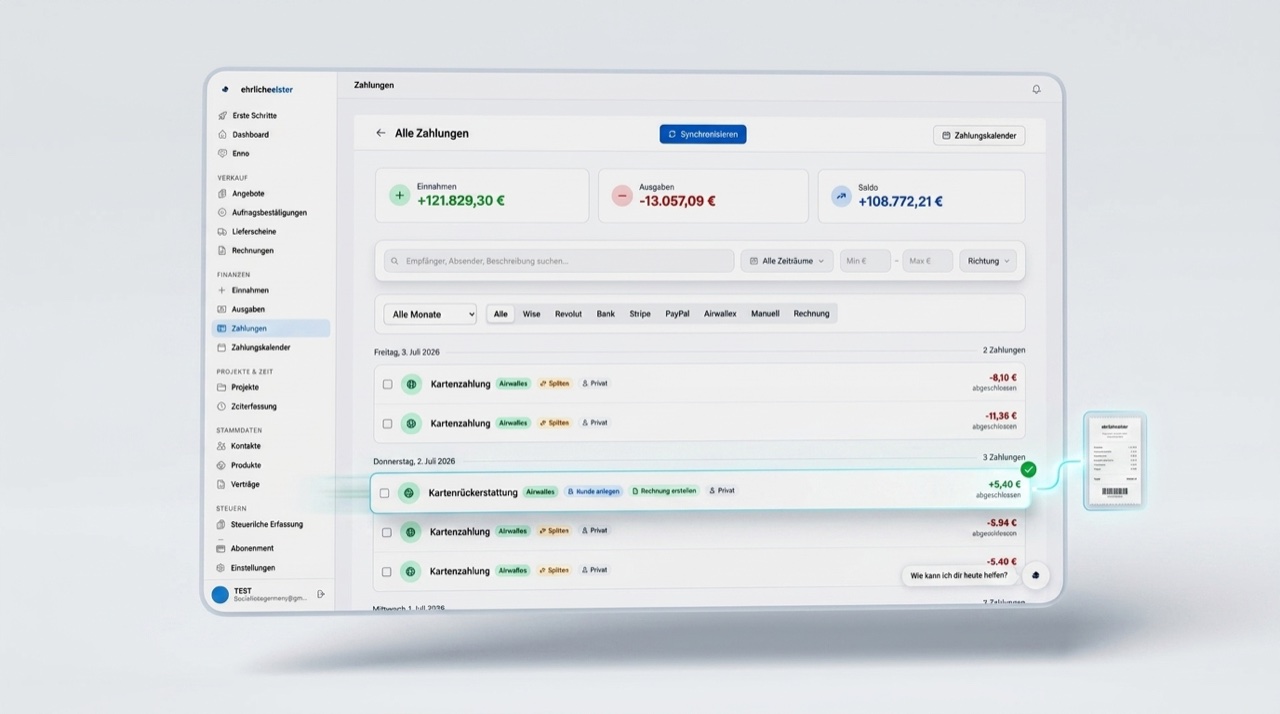1280x714 pixels.
Task: Click the truck icon for Lieferscheine
Action: point(222,231)
